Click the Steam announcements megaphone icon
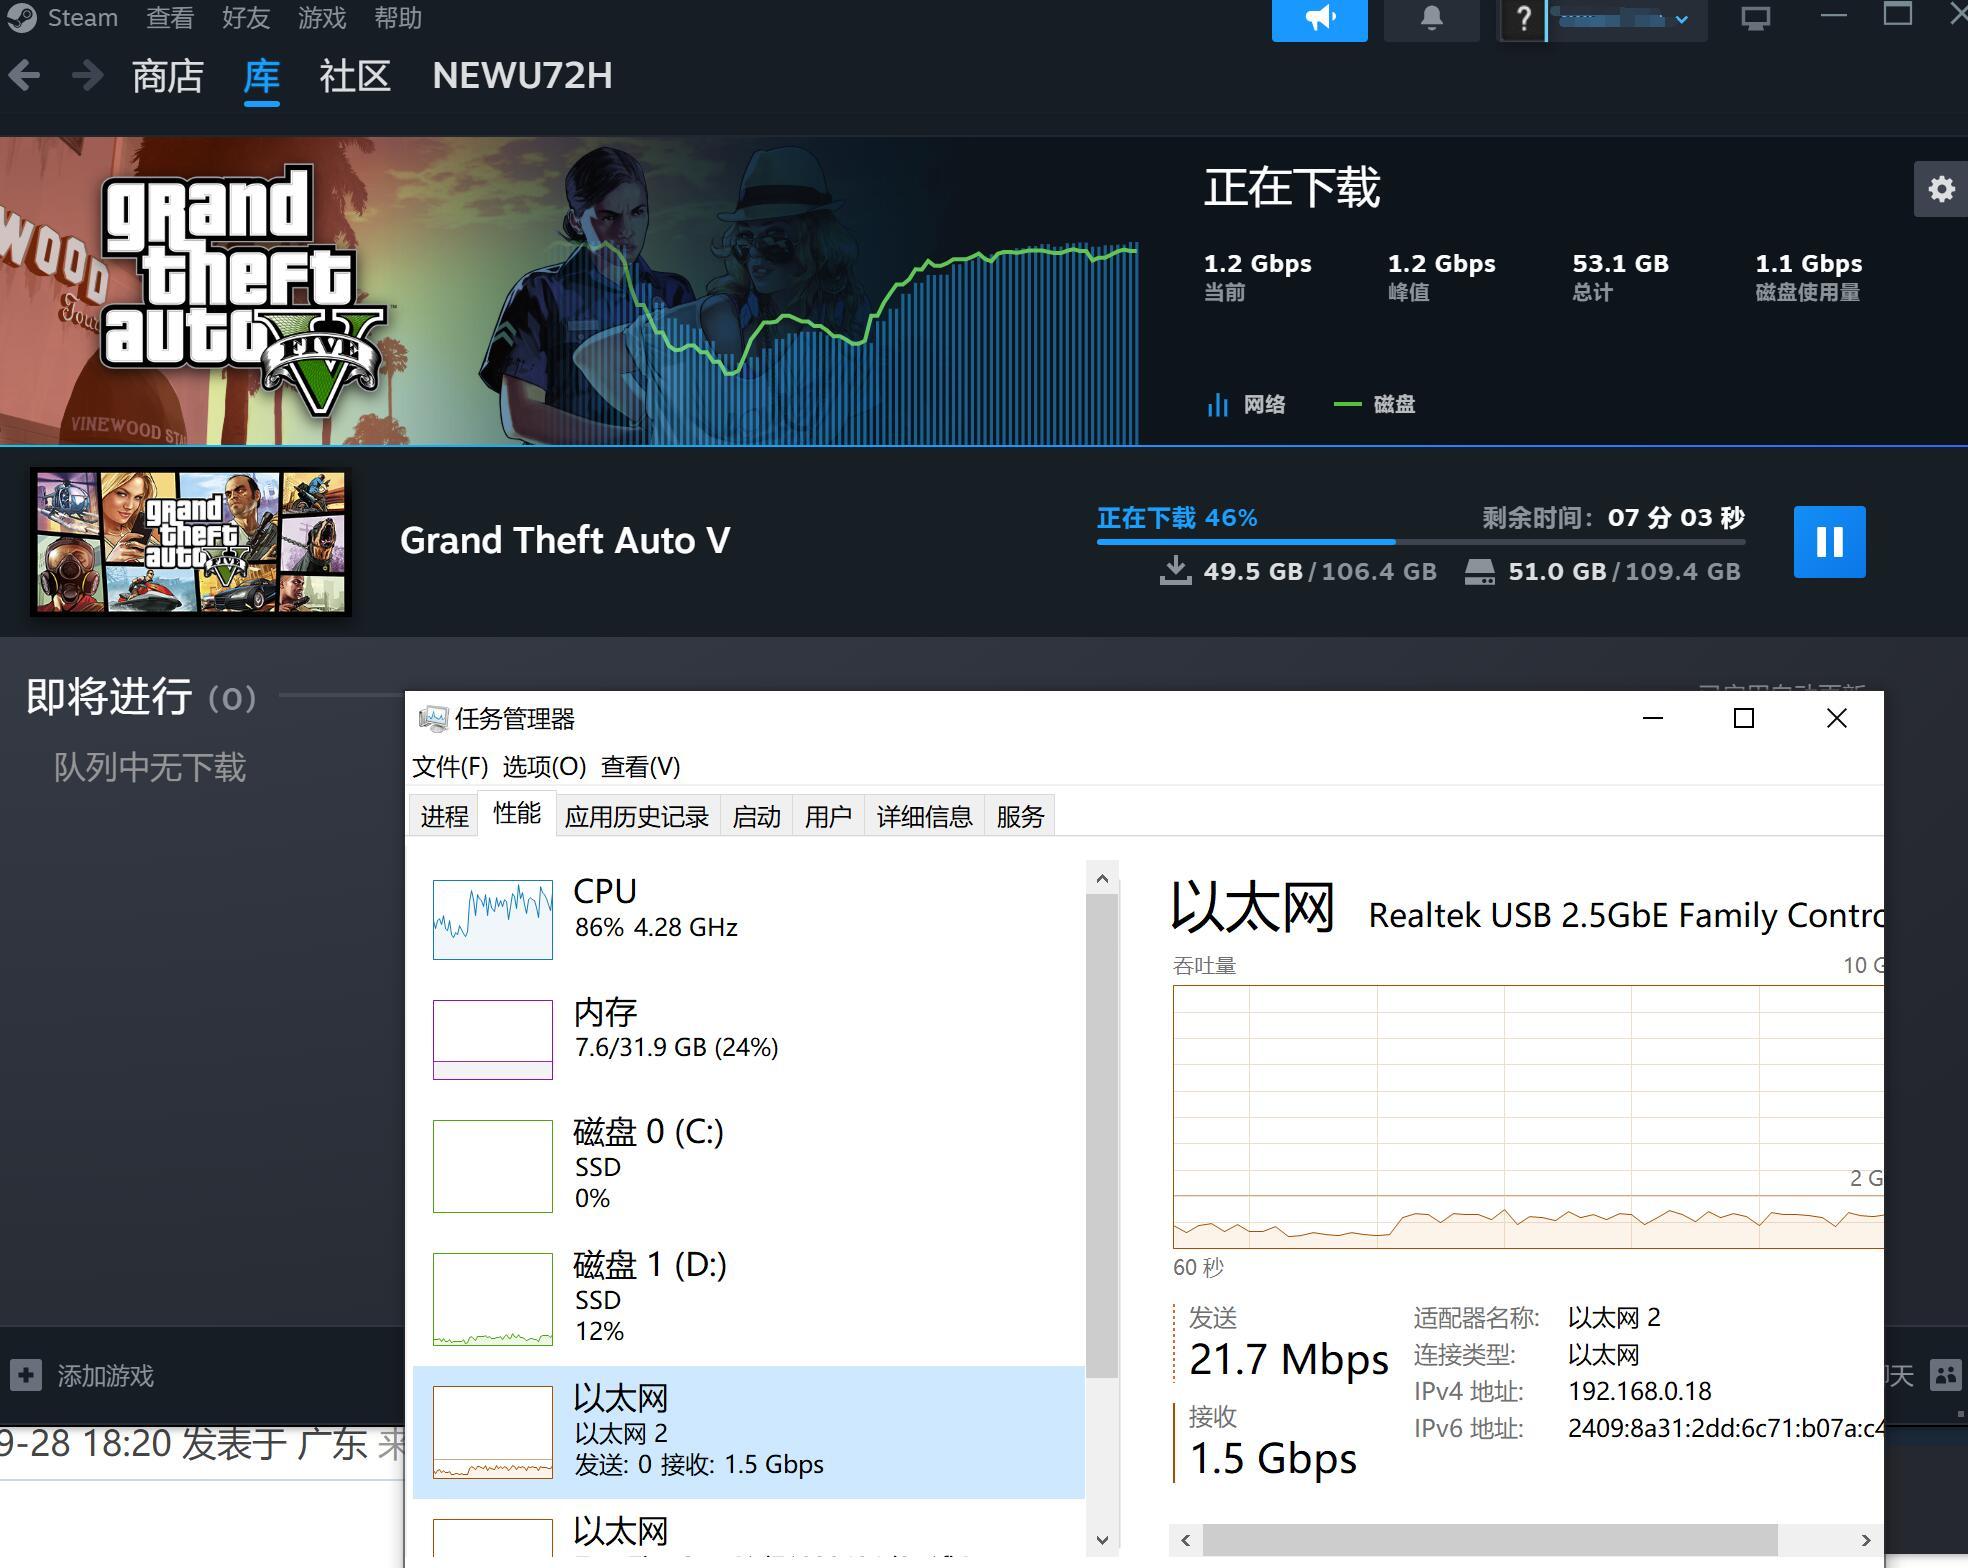Viewport: 1968px width, 1568px height. 1319,19
